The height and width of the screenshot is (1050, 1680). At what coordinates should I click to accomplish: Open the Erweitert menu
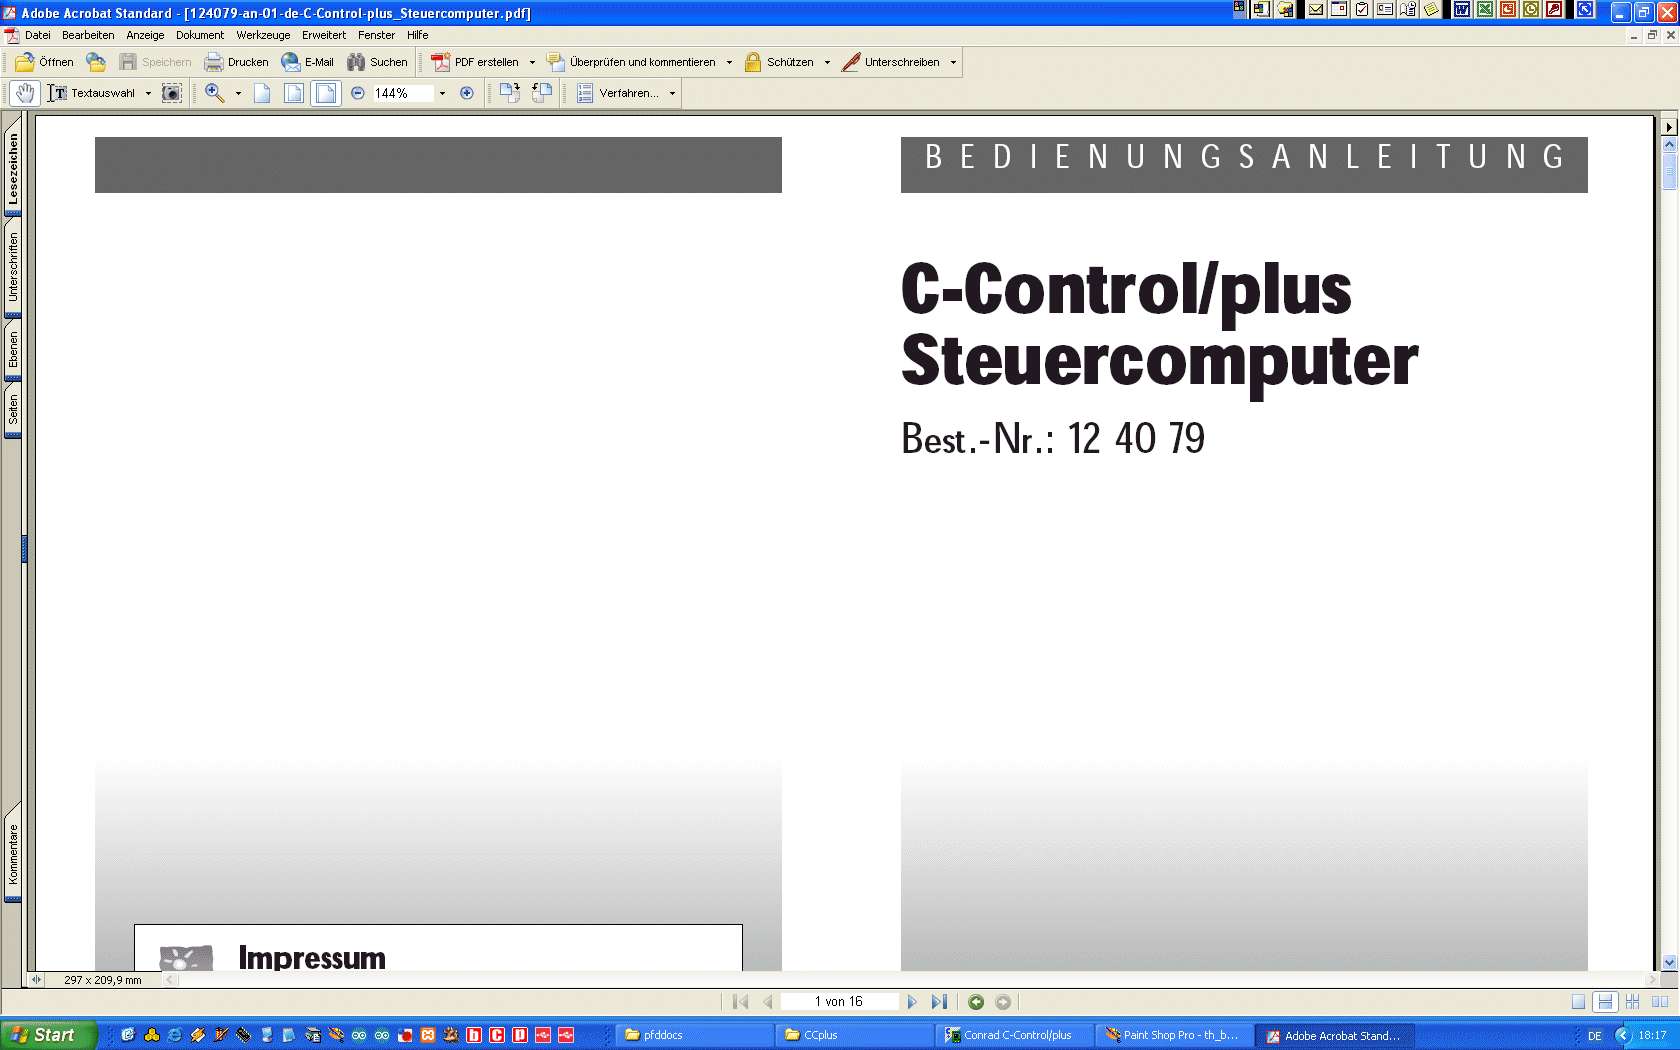[x=324, y=35]
